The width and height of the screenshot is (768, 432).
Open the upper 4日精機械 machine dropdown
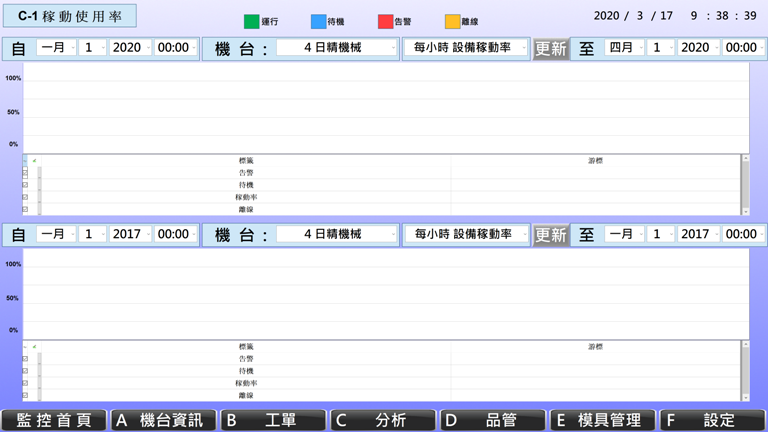[x=336, y=48]
